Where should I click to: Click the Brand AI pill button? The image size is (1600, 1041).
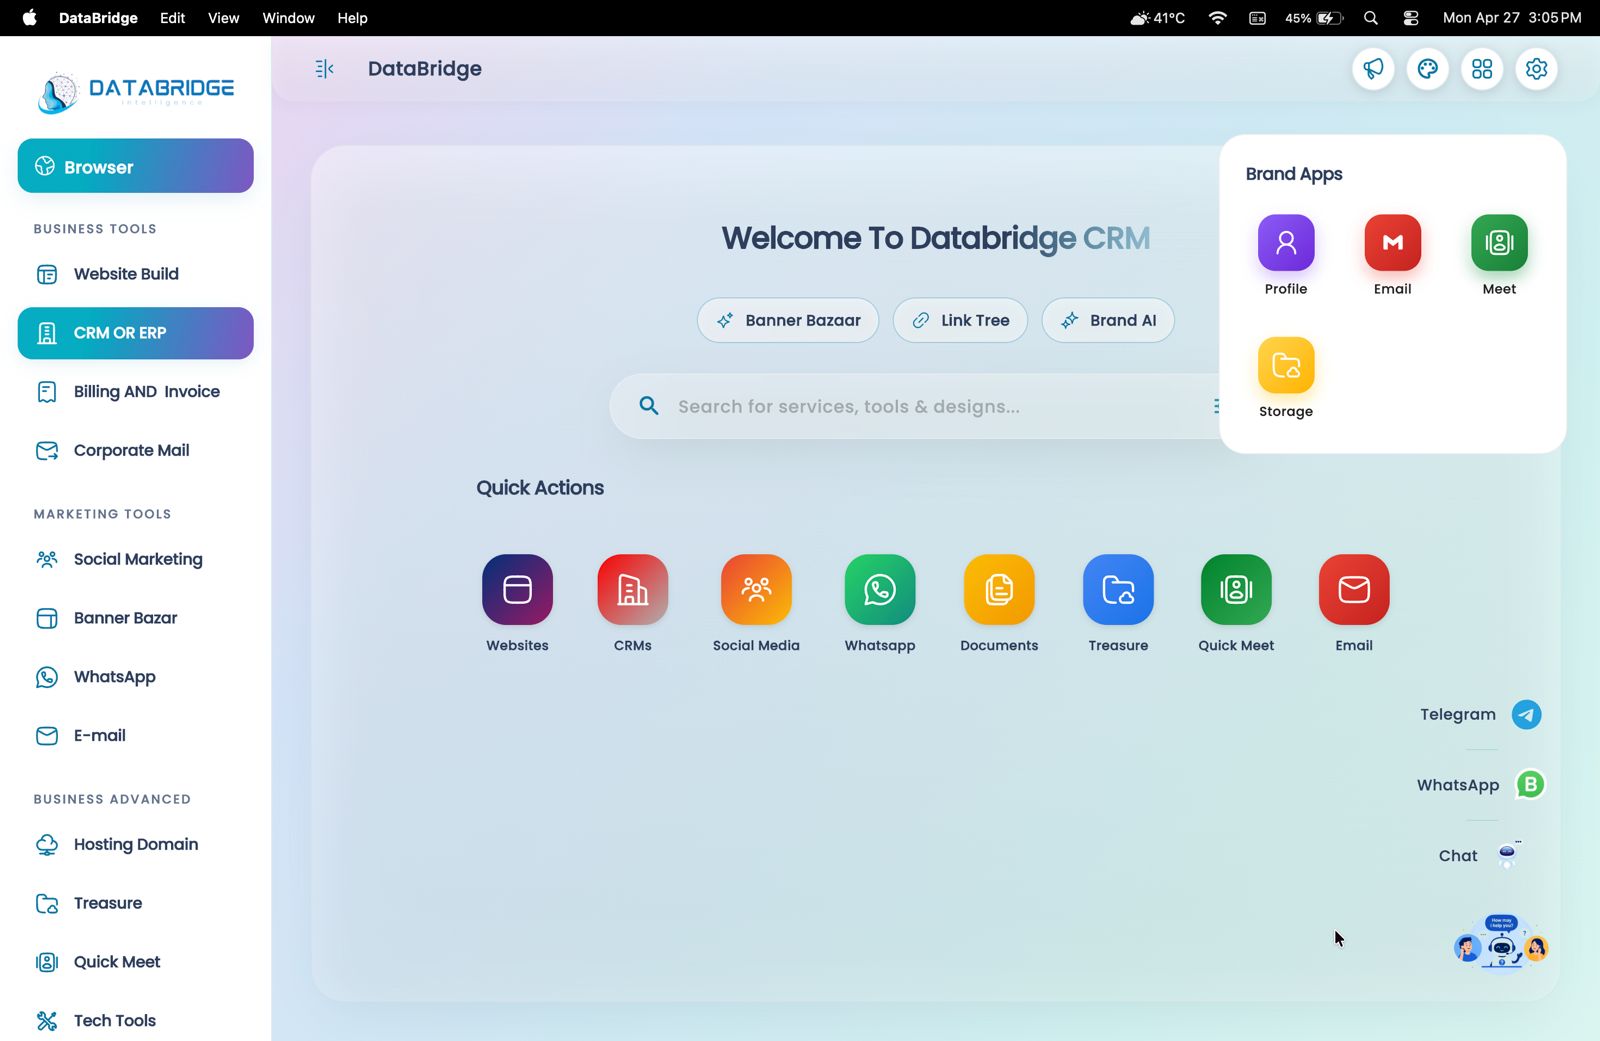pyautogui.click(x=1108, y=320)
